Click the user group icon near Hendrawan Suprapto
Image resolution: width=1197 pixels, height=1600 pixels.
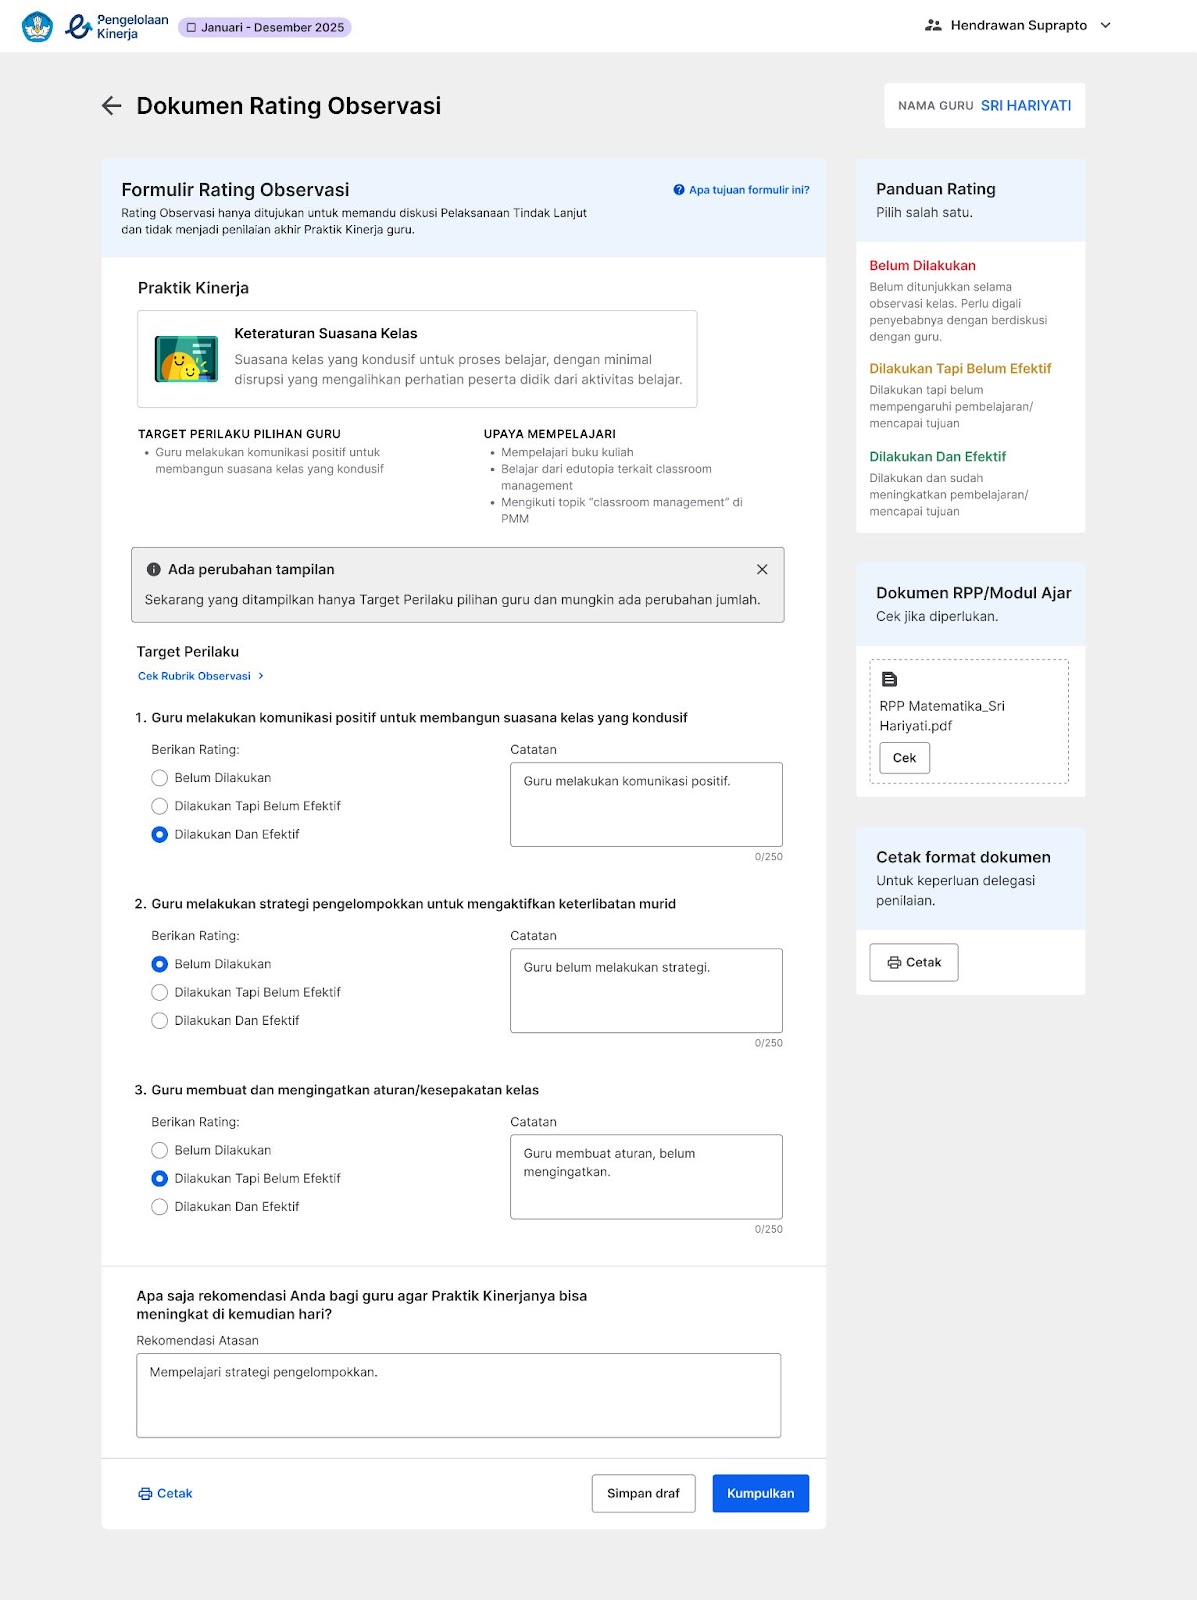pos(933,26)
